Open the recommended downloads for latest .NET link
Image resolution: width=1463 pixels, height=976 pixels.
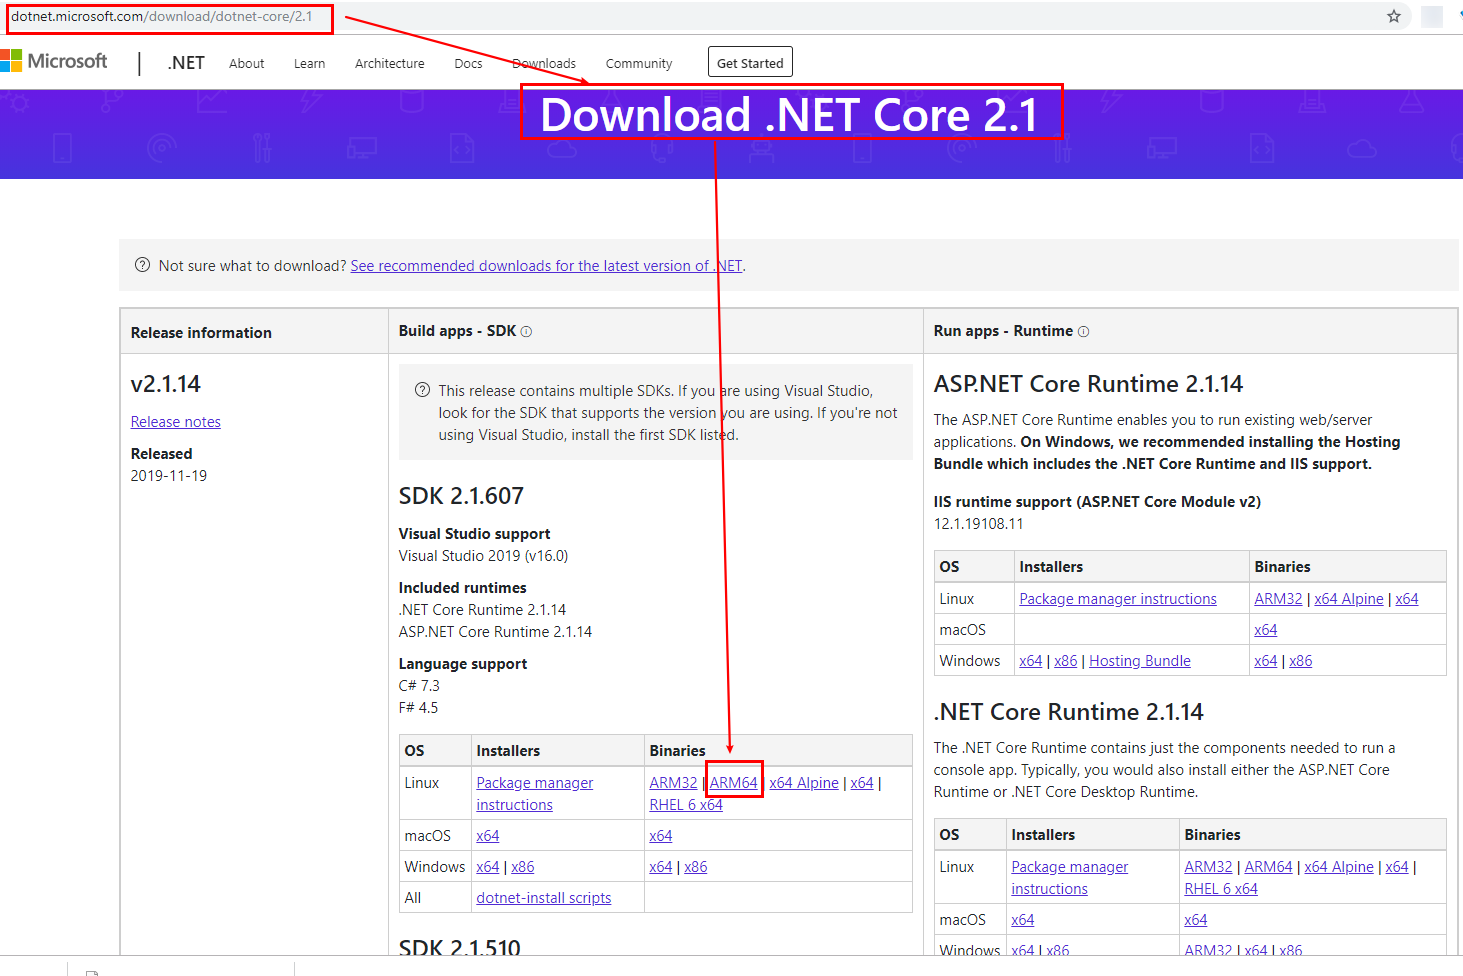click(546, 266)
